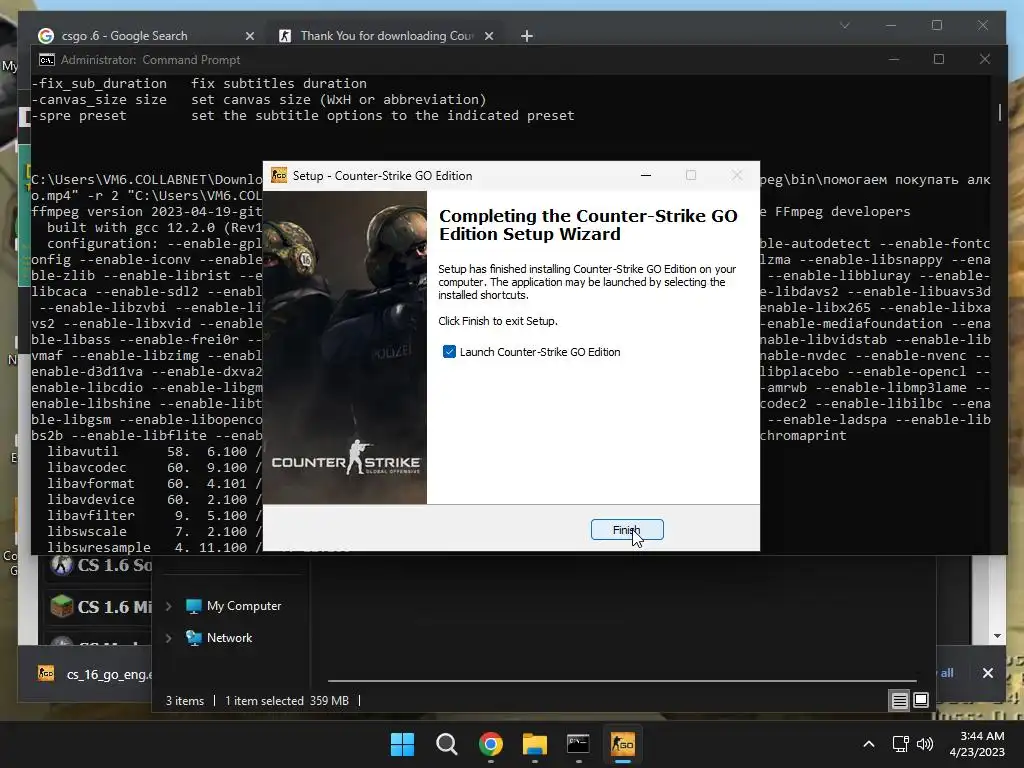Click the libavutil line in Command Prompt
Screen dimensions: 1024x768
[153, 452]
